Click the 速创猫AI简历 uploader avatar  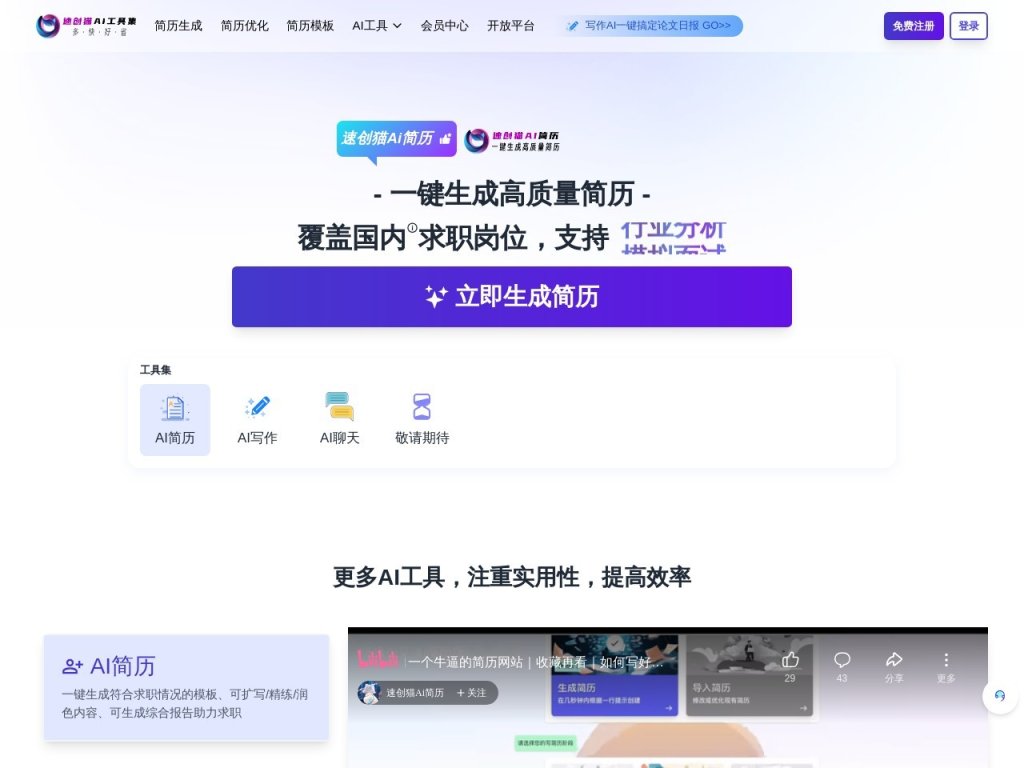point(370,693)
